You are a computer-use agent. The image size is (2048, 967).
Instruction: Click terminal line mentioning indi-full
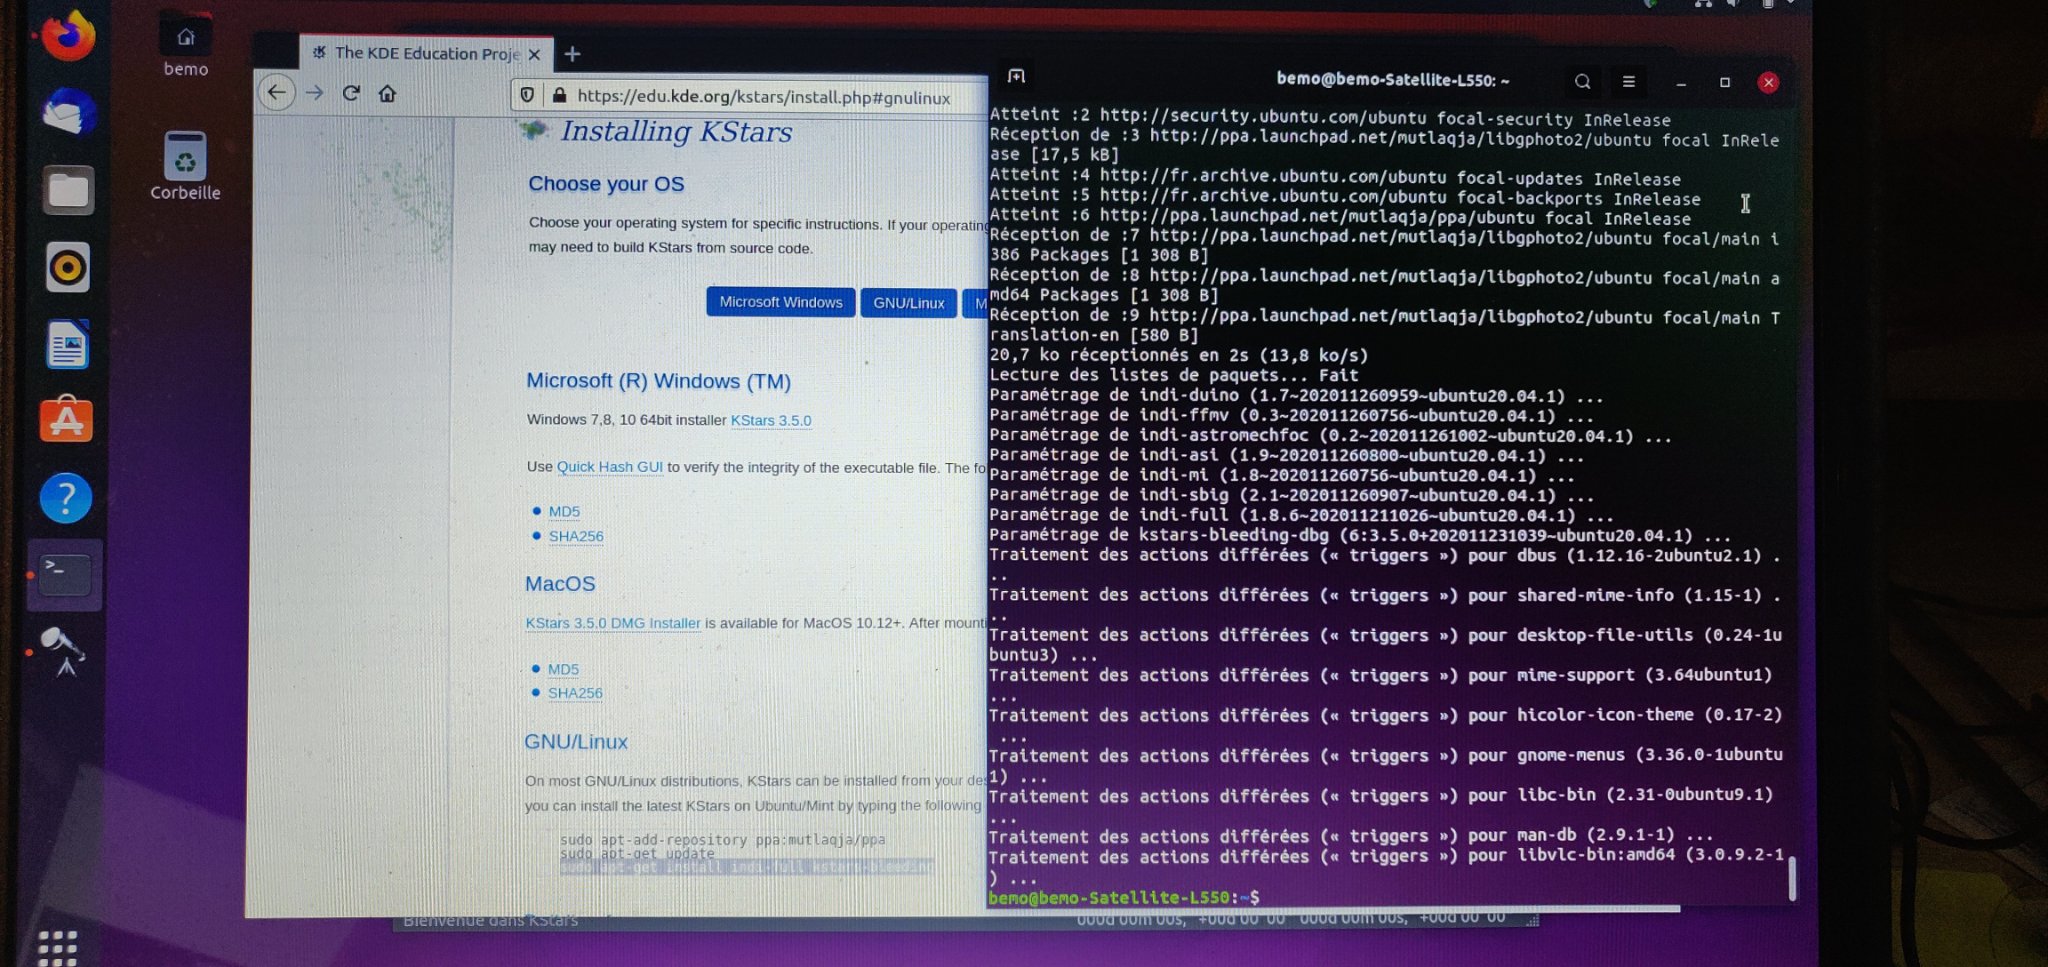pos(1301,515)
